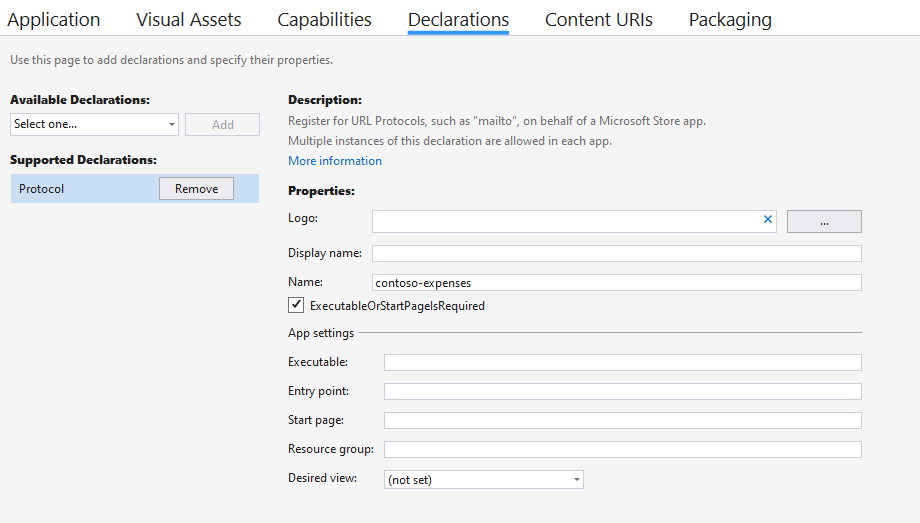Click the Entry point text field
The width and height of the screenshot is (920, 523).
pyautogui.click(x=622, y=391)
